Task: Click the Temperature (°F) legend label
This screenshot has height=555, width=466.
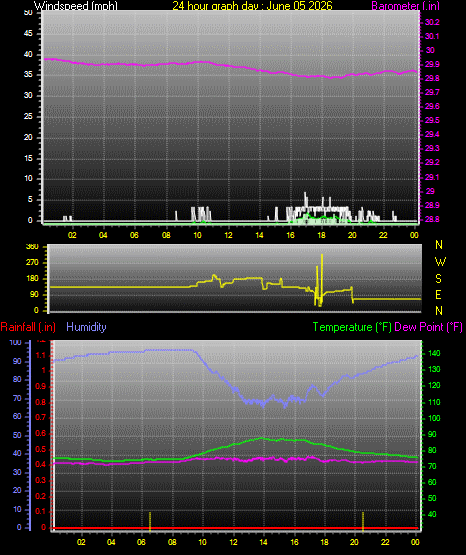Action: (352, 327)
